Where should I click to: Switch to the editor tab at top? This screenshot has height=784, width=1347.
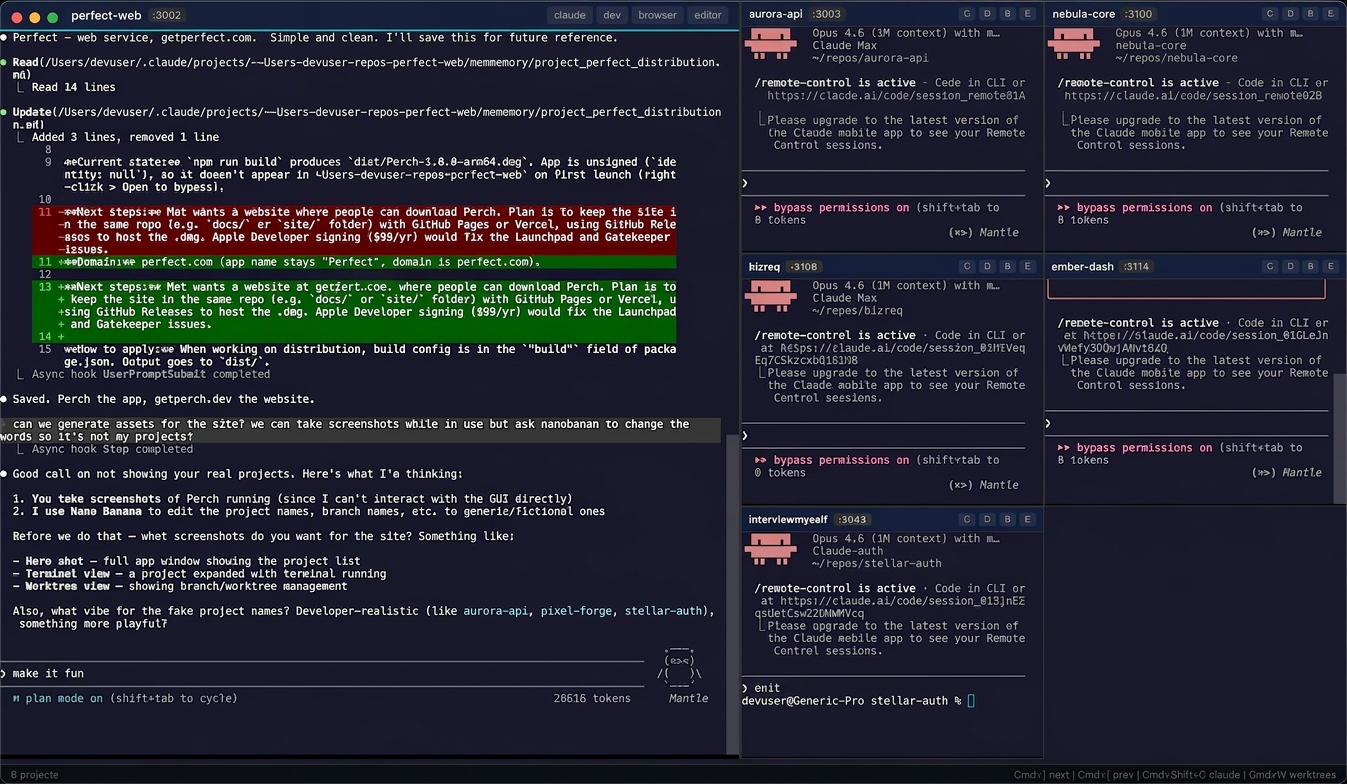pyautogui.click(x=707, y=15)
